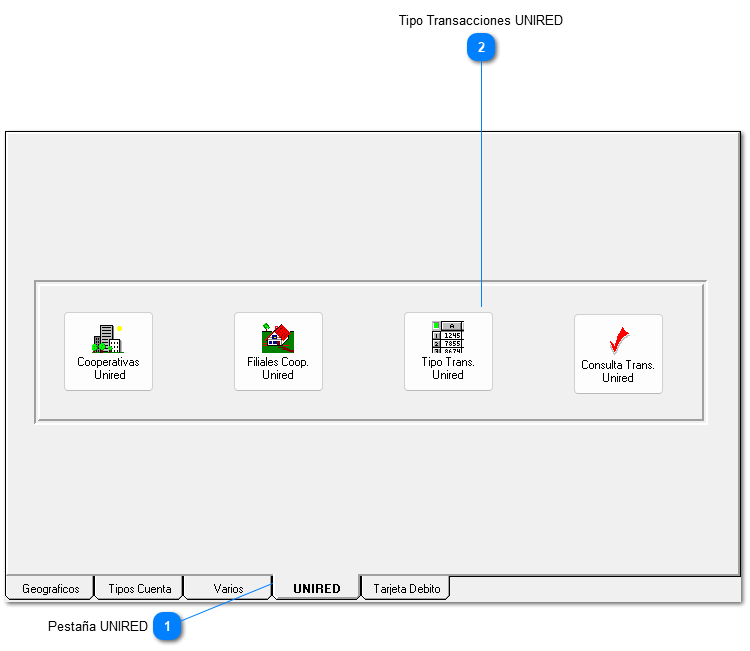Open Filiales Coop. Unired via its text label
Screen dimensions: 750x651
point(278,369)
